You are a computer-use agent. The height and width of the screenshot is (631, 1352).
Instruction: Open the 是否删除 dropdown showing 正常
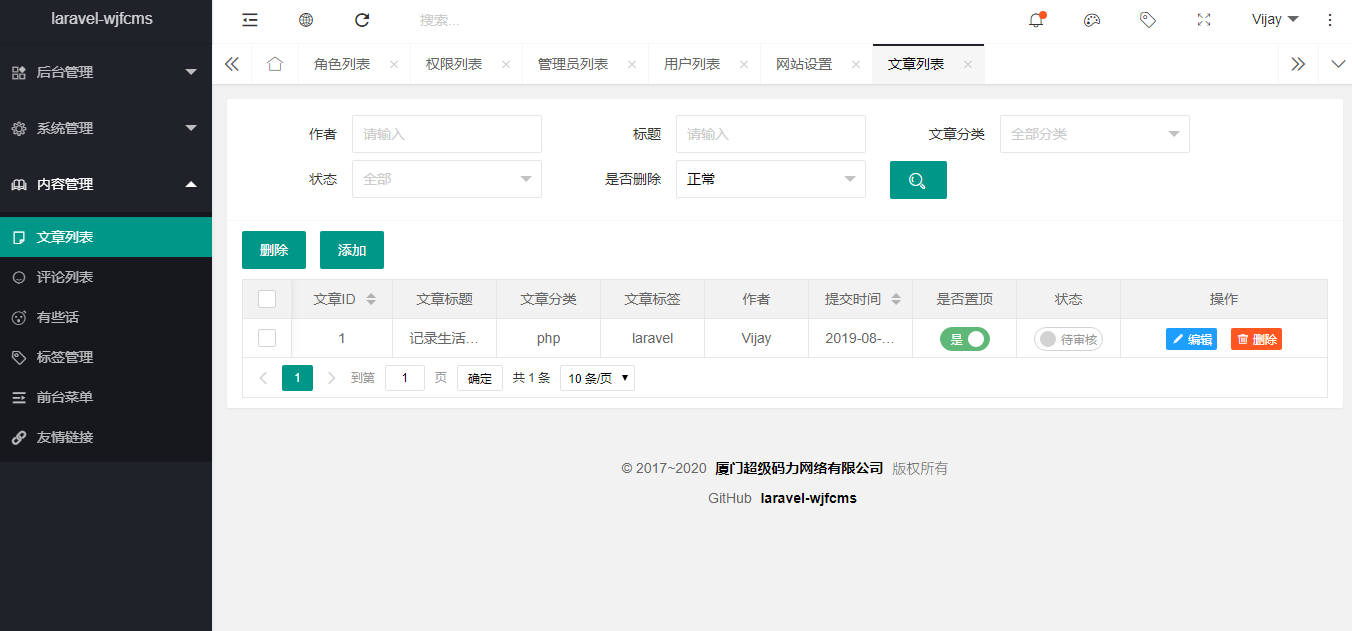pos(771,179)
